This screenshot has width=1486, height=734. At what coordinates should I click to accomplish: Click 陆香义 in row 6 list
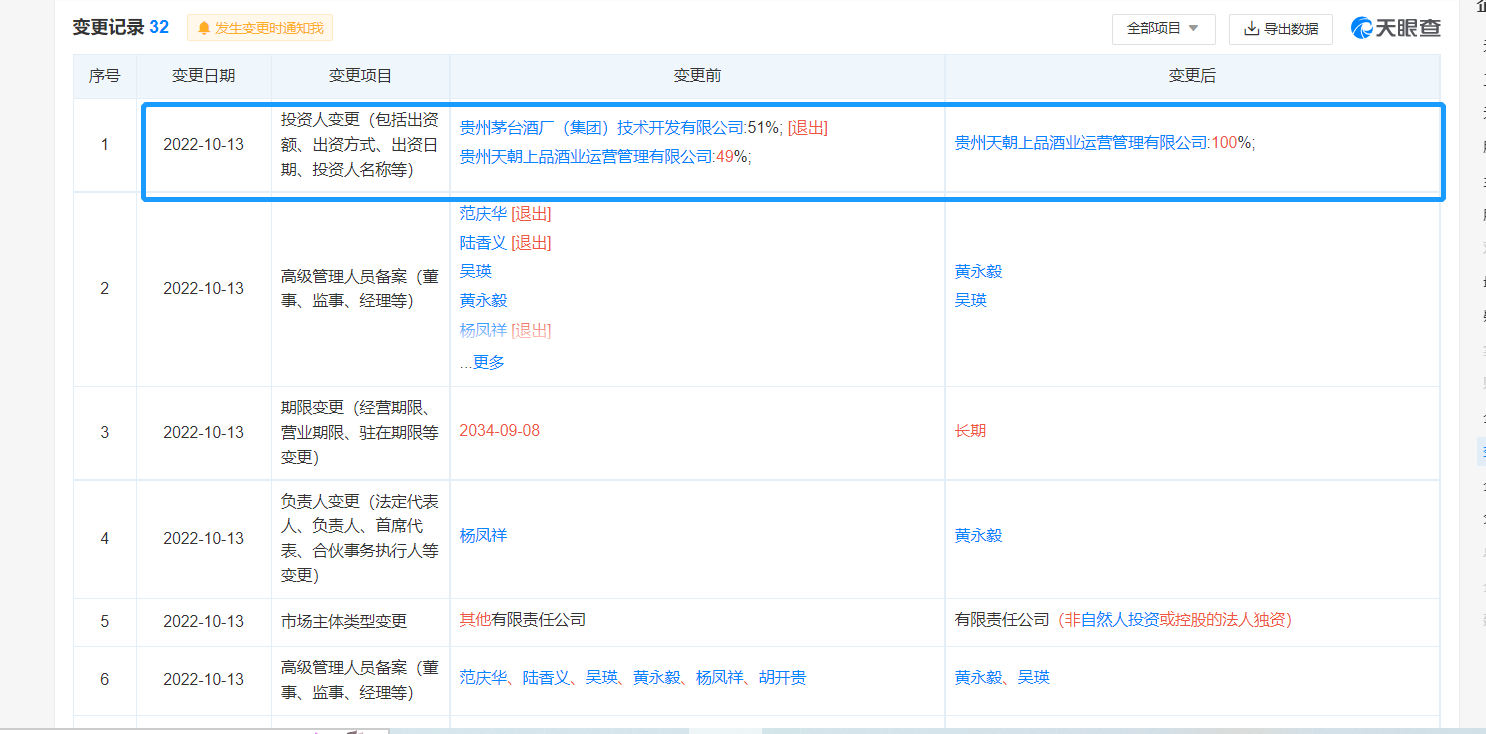tap(547, 677)
